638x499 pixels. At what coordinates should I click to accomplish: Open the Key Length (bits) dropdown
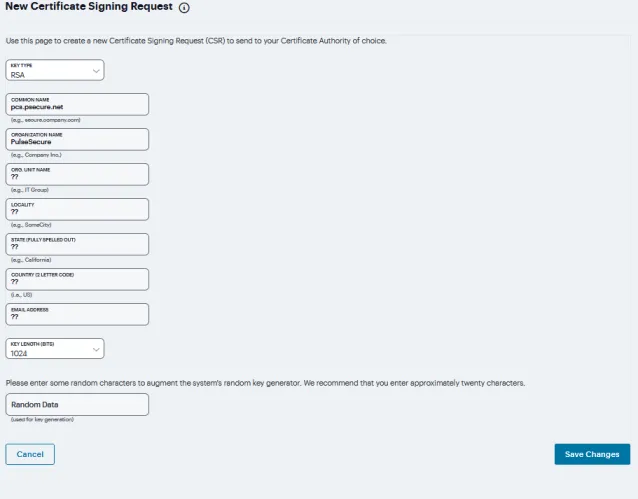coord(55,348)
